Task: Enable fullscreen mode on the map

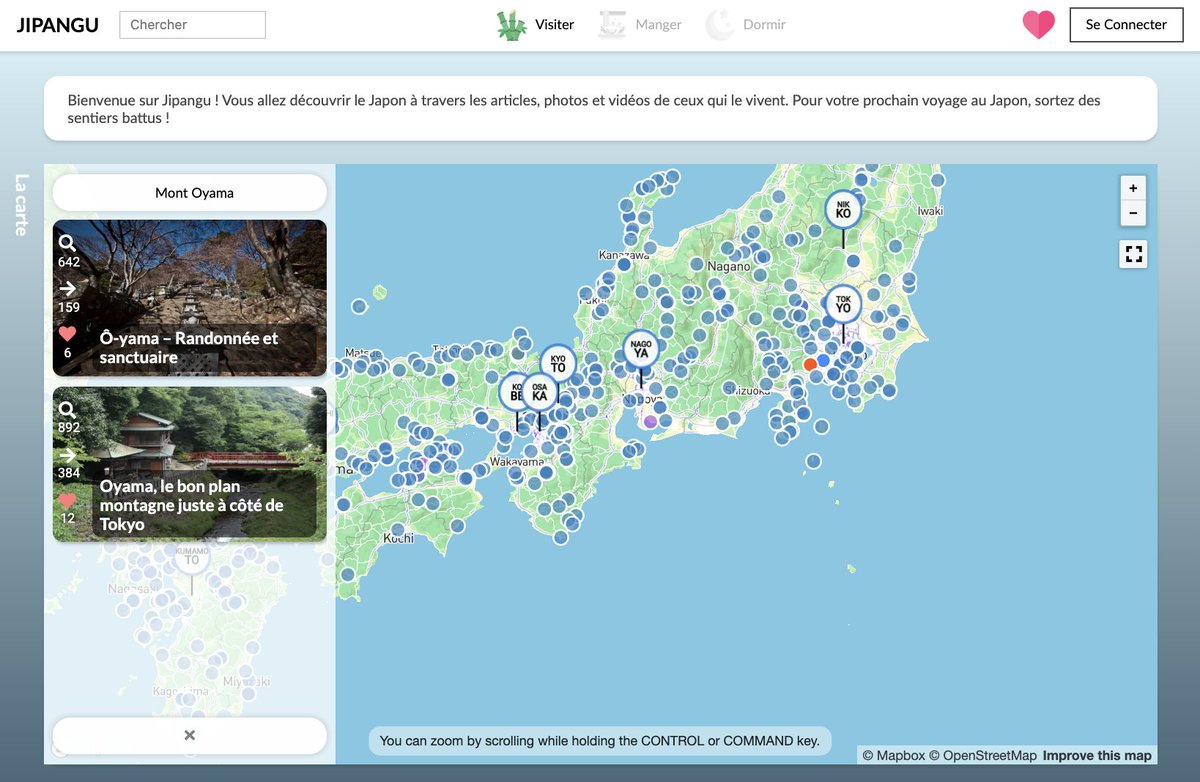Action: click(1133, 254)
